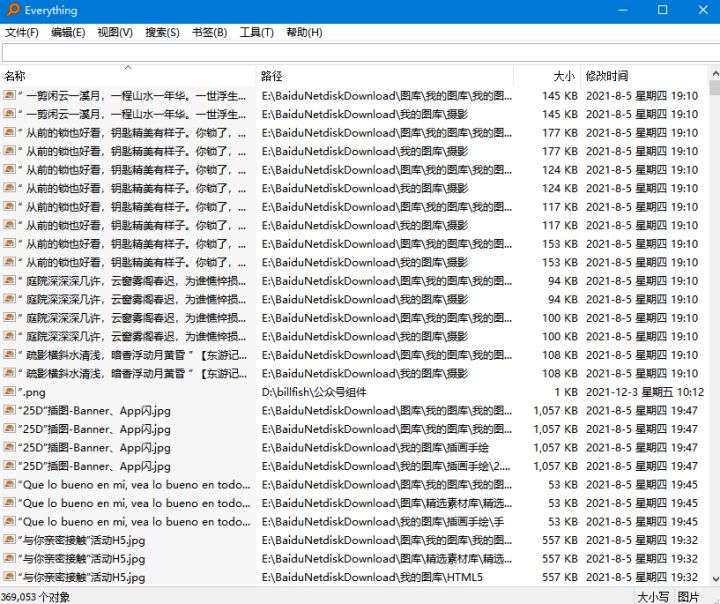The height and width of the screenshot is (604, 720).
Task: Open the 文件(F) menu
Action: pyautogui.click(x=21, y=32)
